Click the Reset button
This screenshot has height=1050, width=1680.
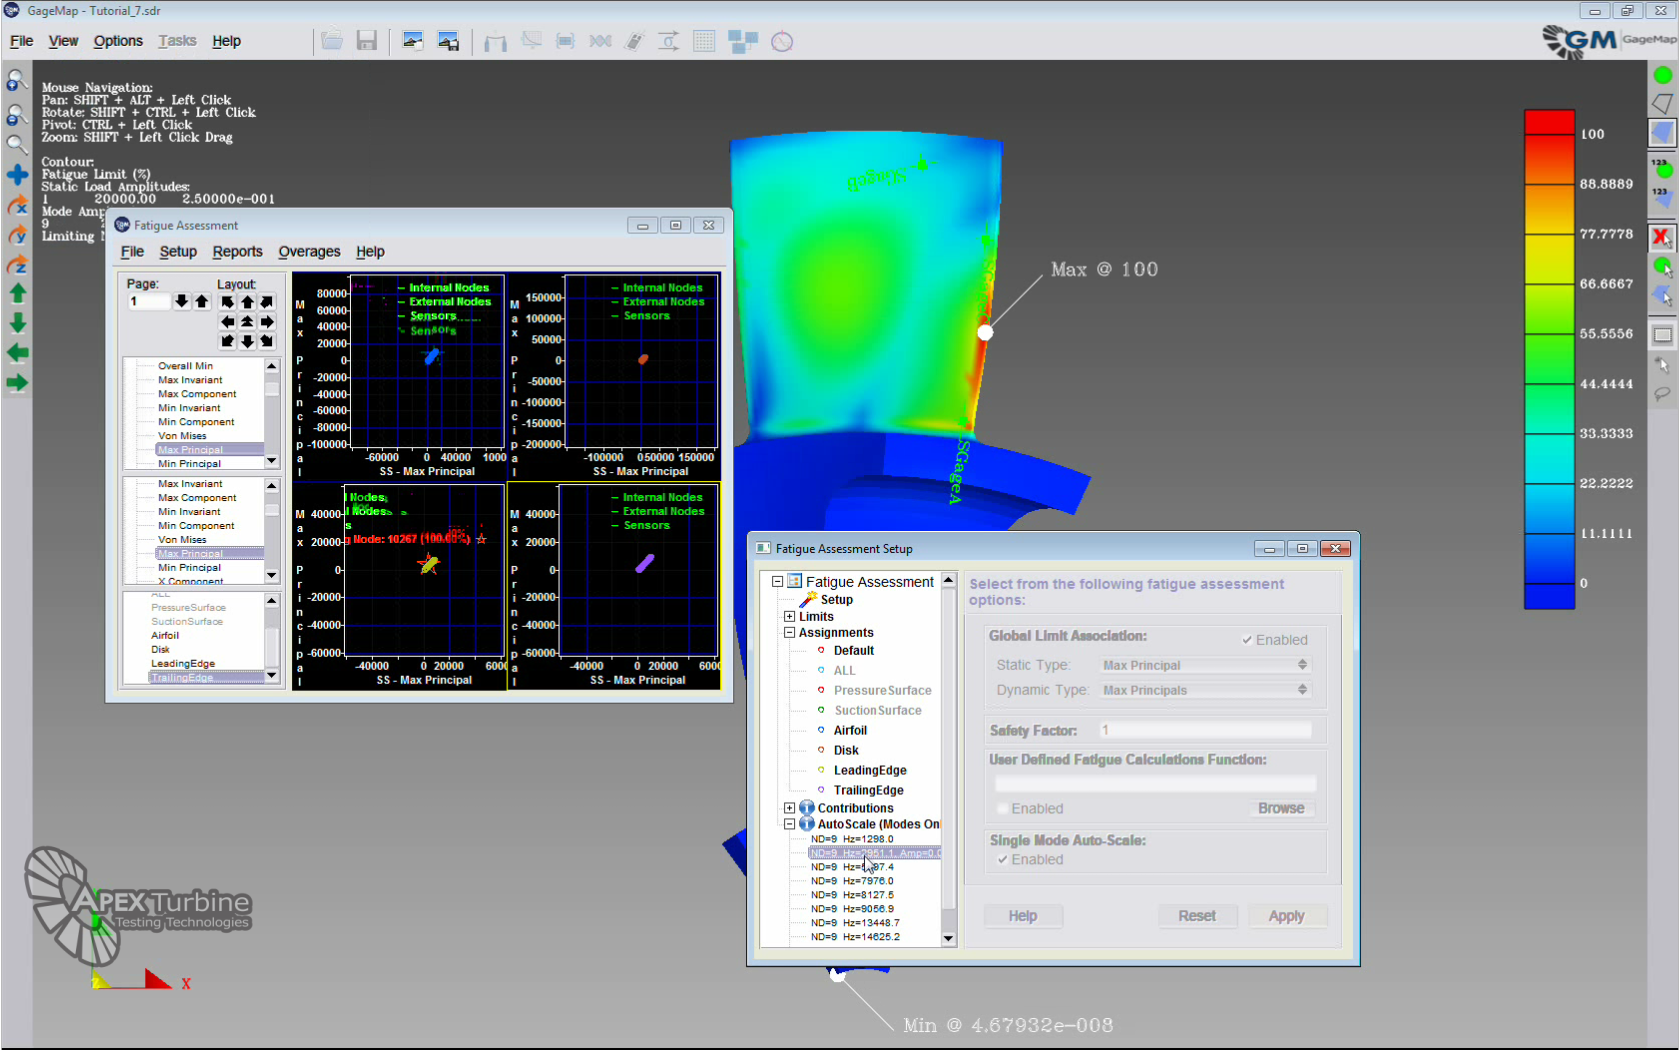click(1197, 916)
